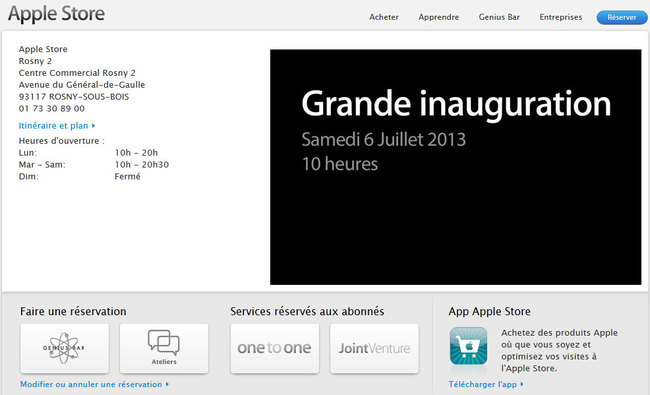Click the Services réservés aux abonnés heading
The image size is (650, 395).
[x=307, y=311]
